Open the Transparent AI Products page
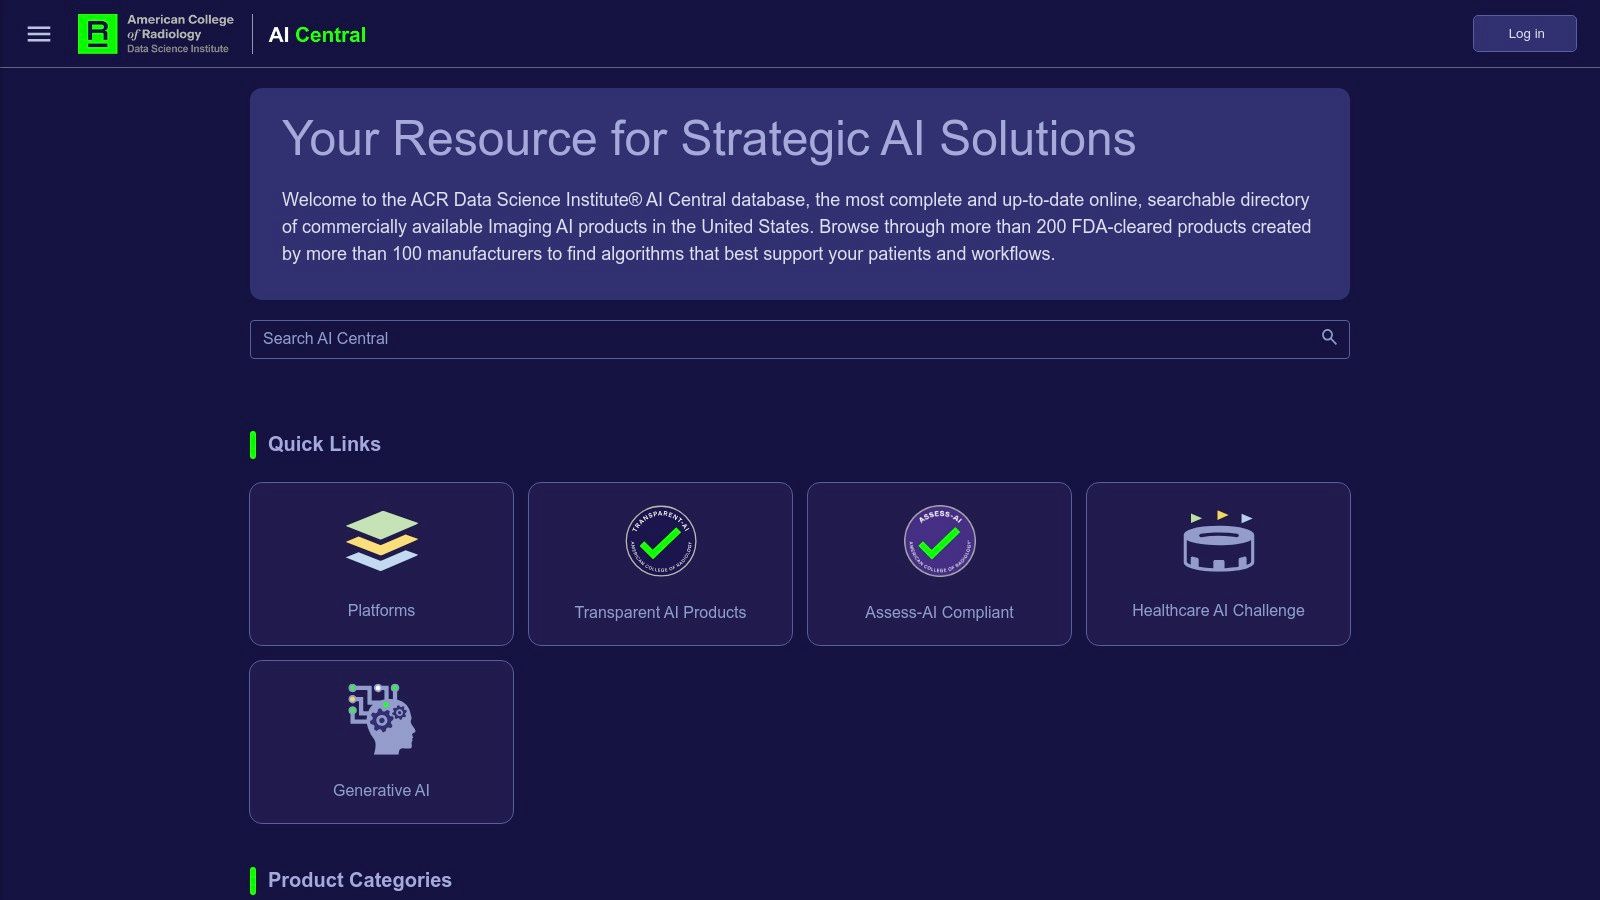The width and height of the screenshot is (1600, 900). click(660, 563)
